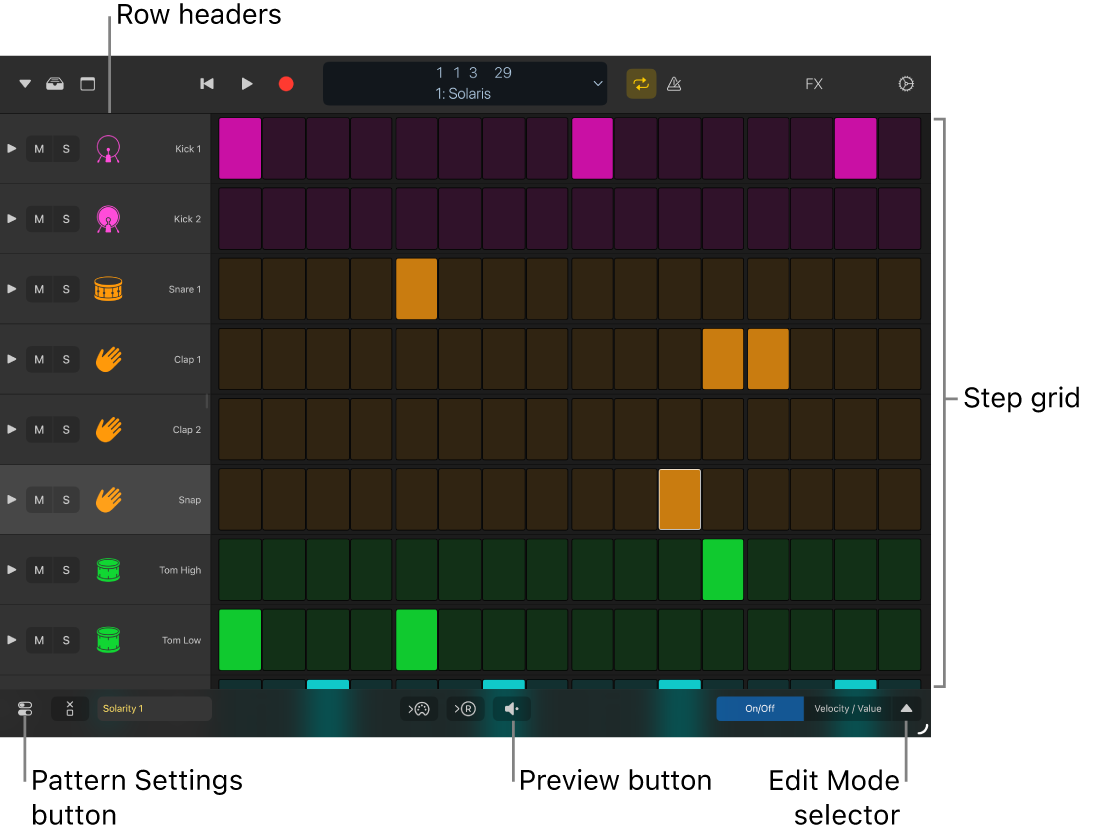
Task: Open the metronome settings
Action: (674, 84)
